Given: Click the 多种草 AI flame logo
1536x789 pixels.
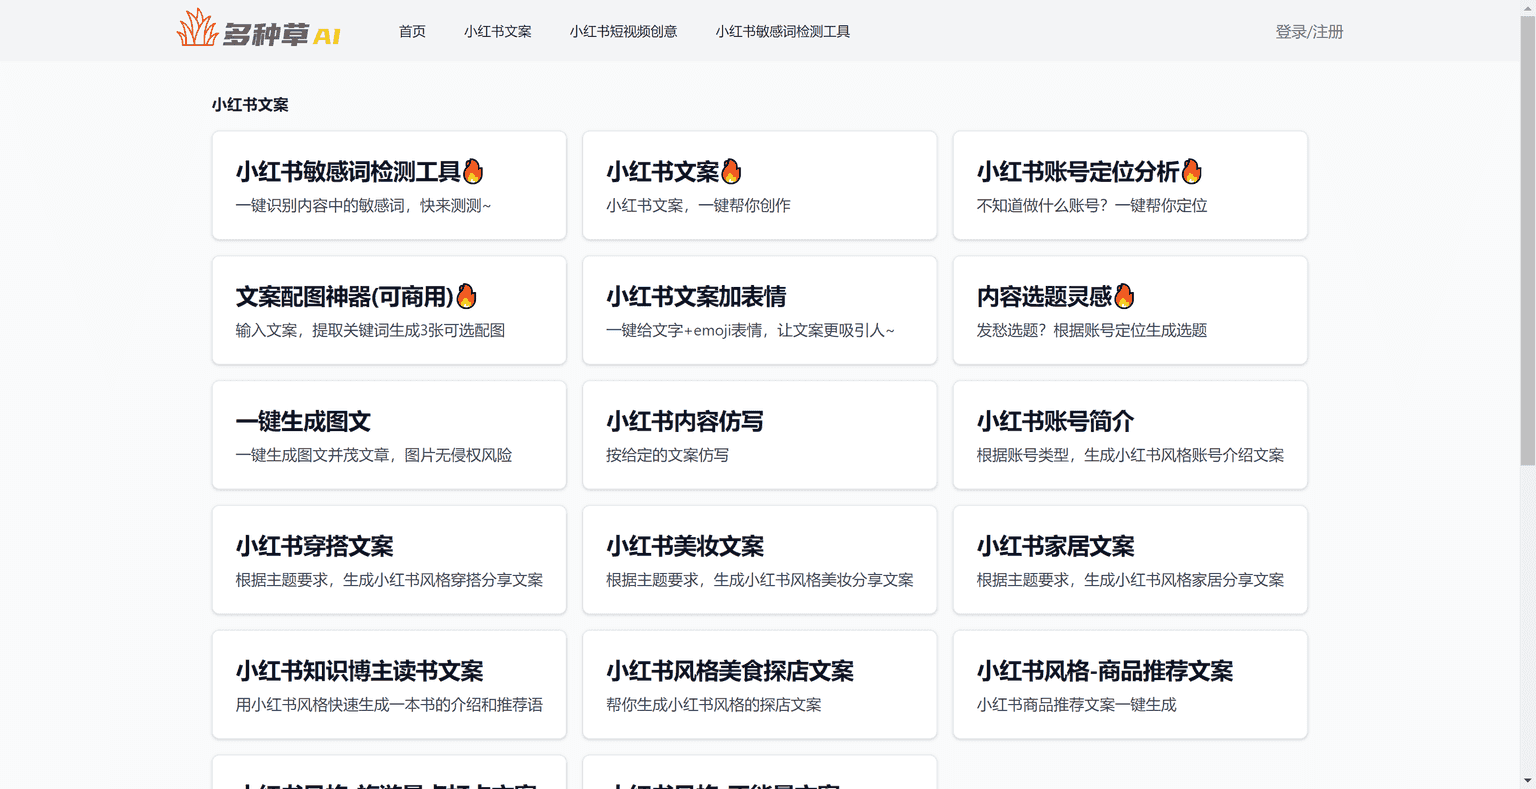Looking at the screenshot, I should click(x=259, y=29).
